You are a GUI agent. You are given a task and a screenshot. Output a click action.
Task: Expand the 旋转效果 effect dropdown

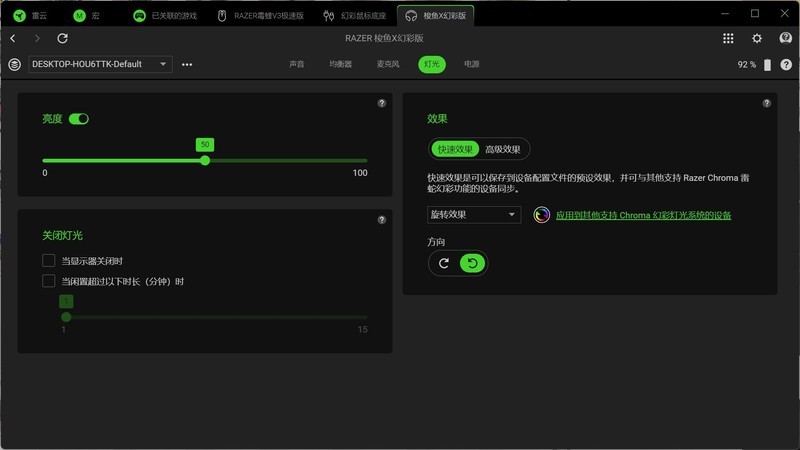point(474,215)
